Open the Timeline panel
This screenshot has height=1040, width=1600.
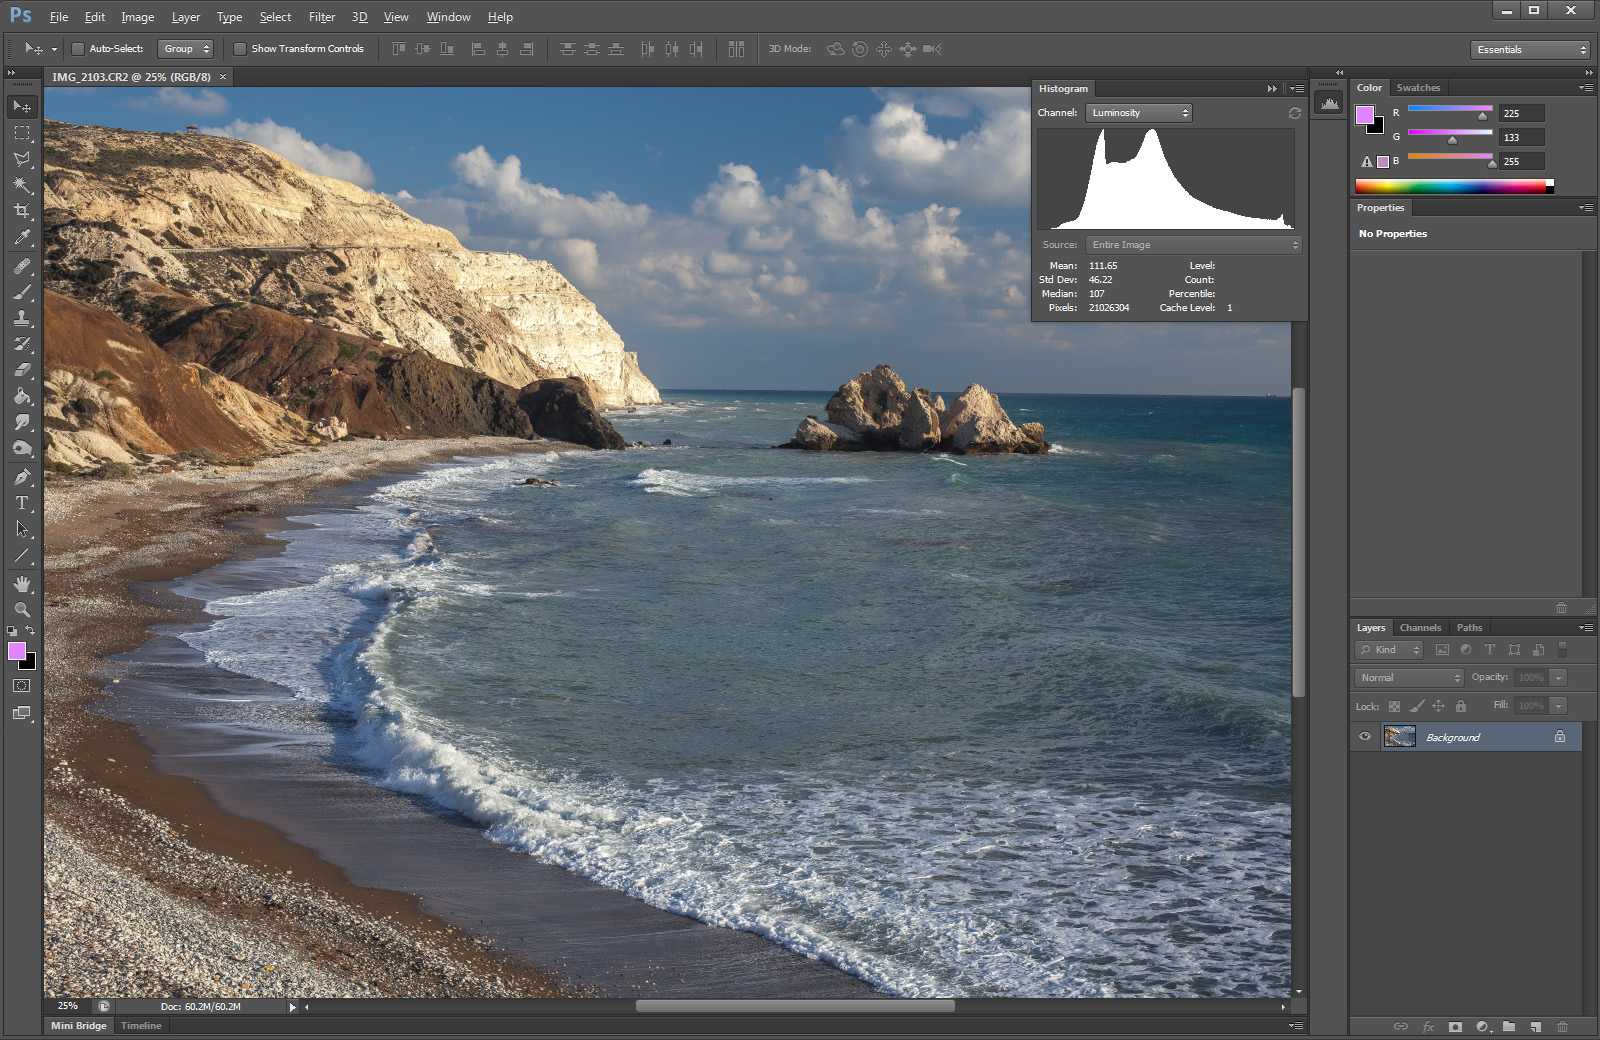tap(141, 1025)
